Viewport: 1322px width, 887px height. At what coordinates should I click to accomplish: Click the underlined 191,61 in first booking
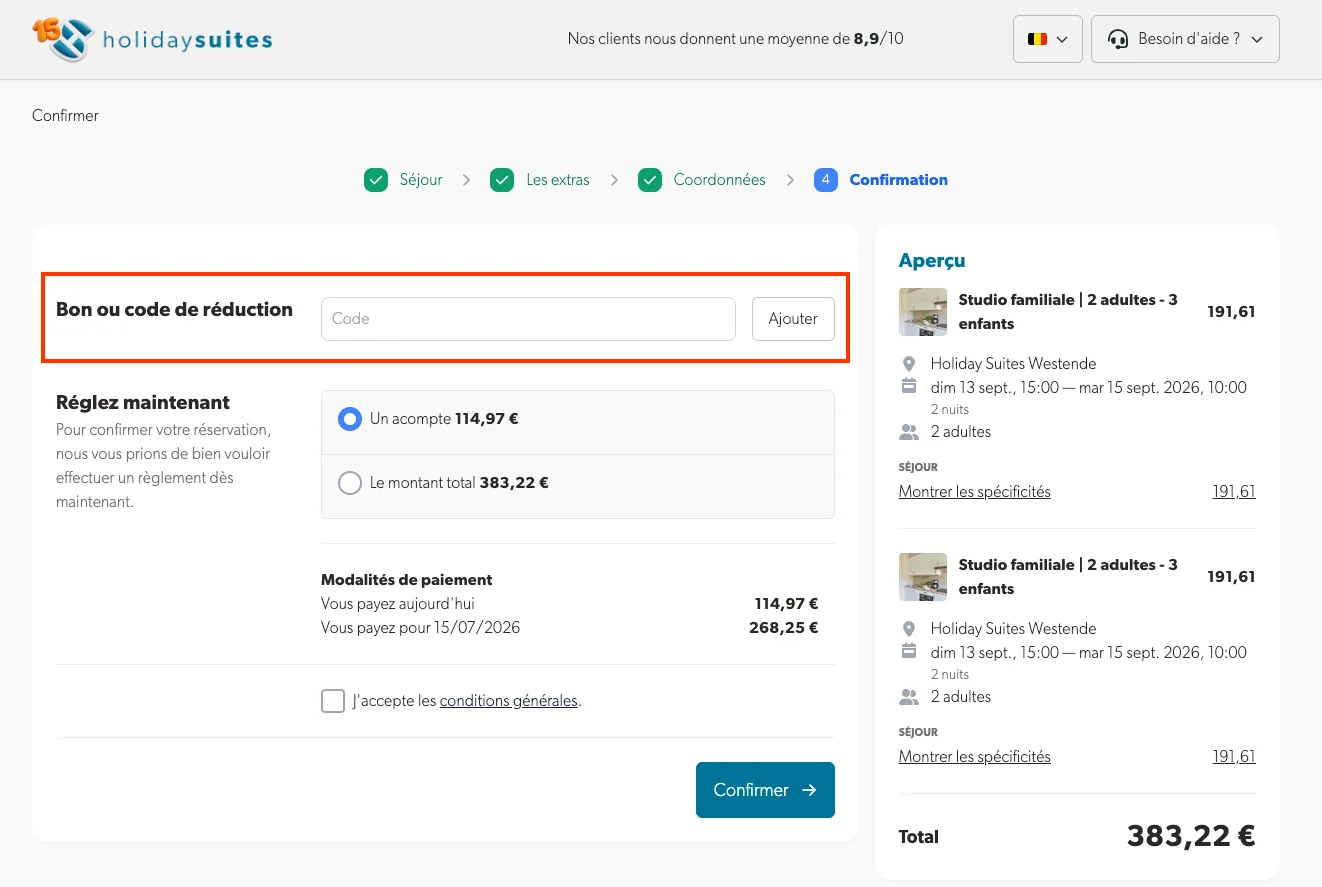pos(1234,492)
